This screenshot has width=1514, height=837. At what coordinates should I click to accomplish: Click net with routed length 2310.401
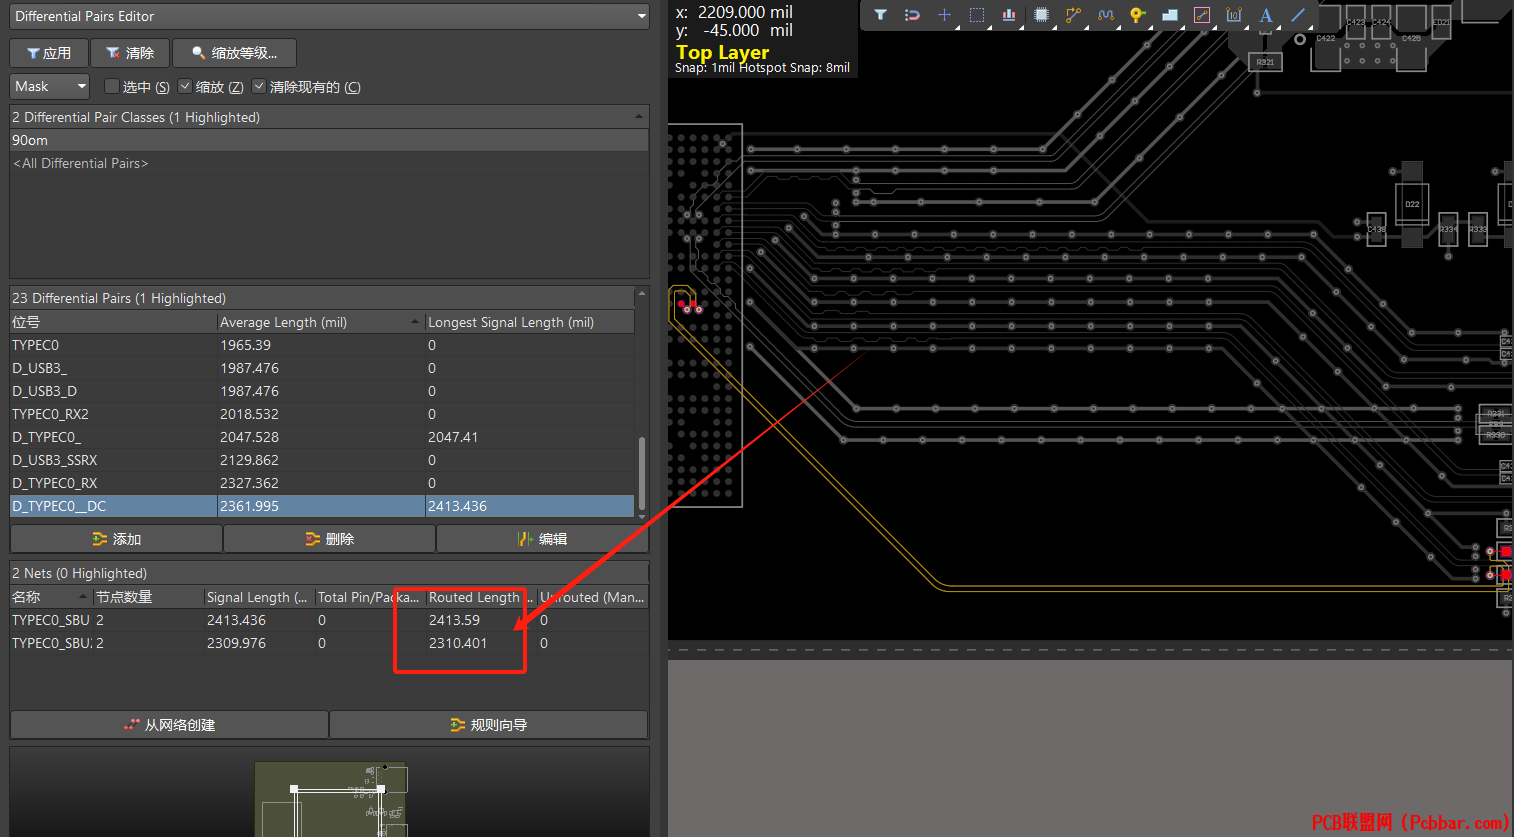(329, 643)
